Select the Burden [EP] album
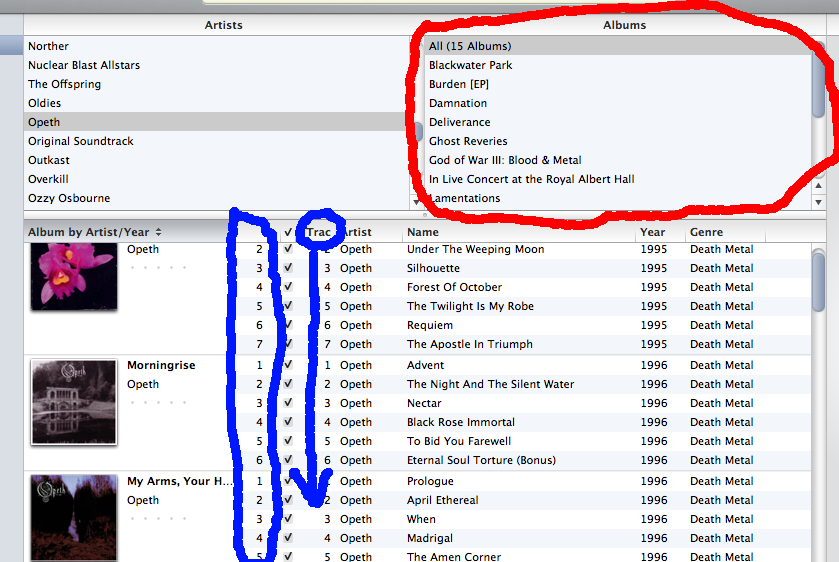The width and height of the screenshot is (839, 562). 618,84
